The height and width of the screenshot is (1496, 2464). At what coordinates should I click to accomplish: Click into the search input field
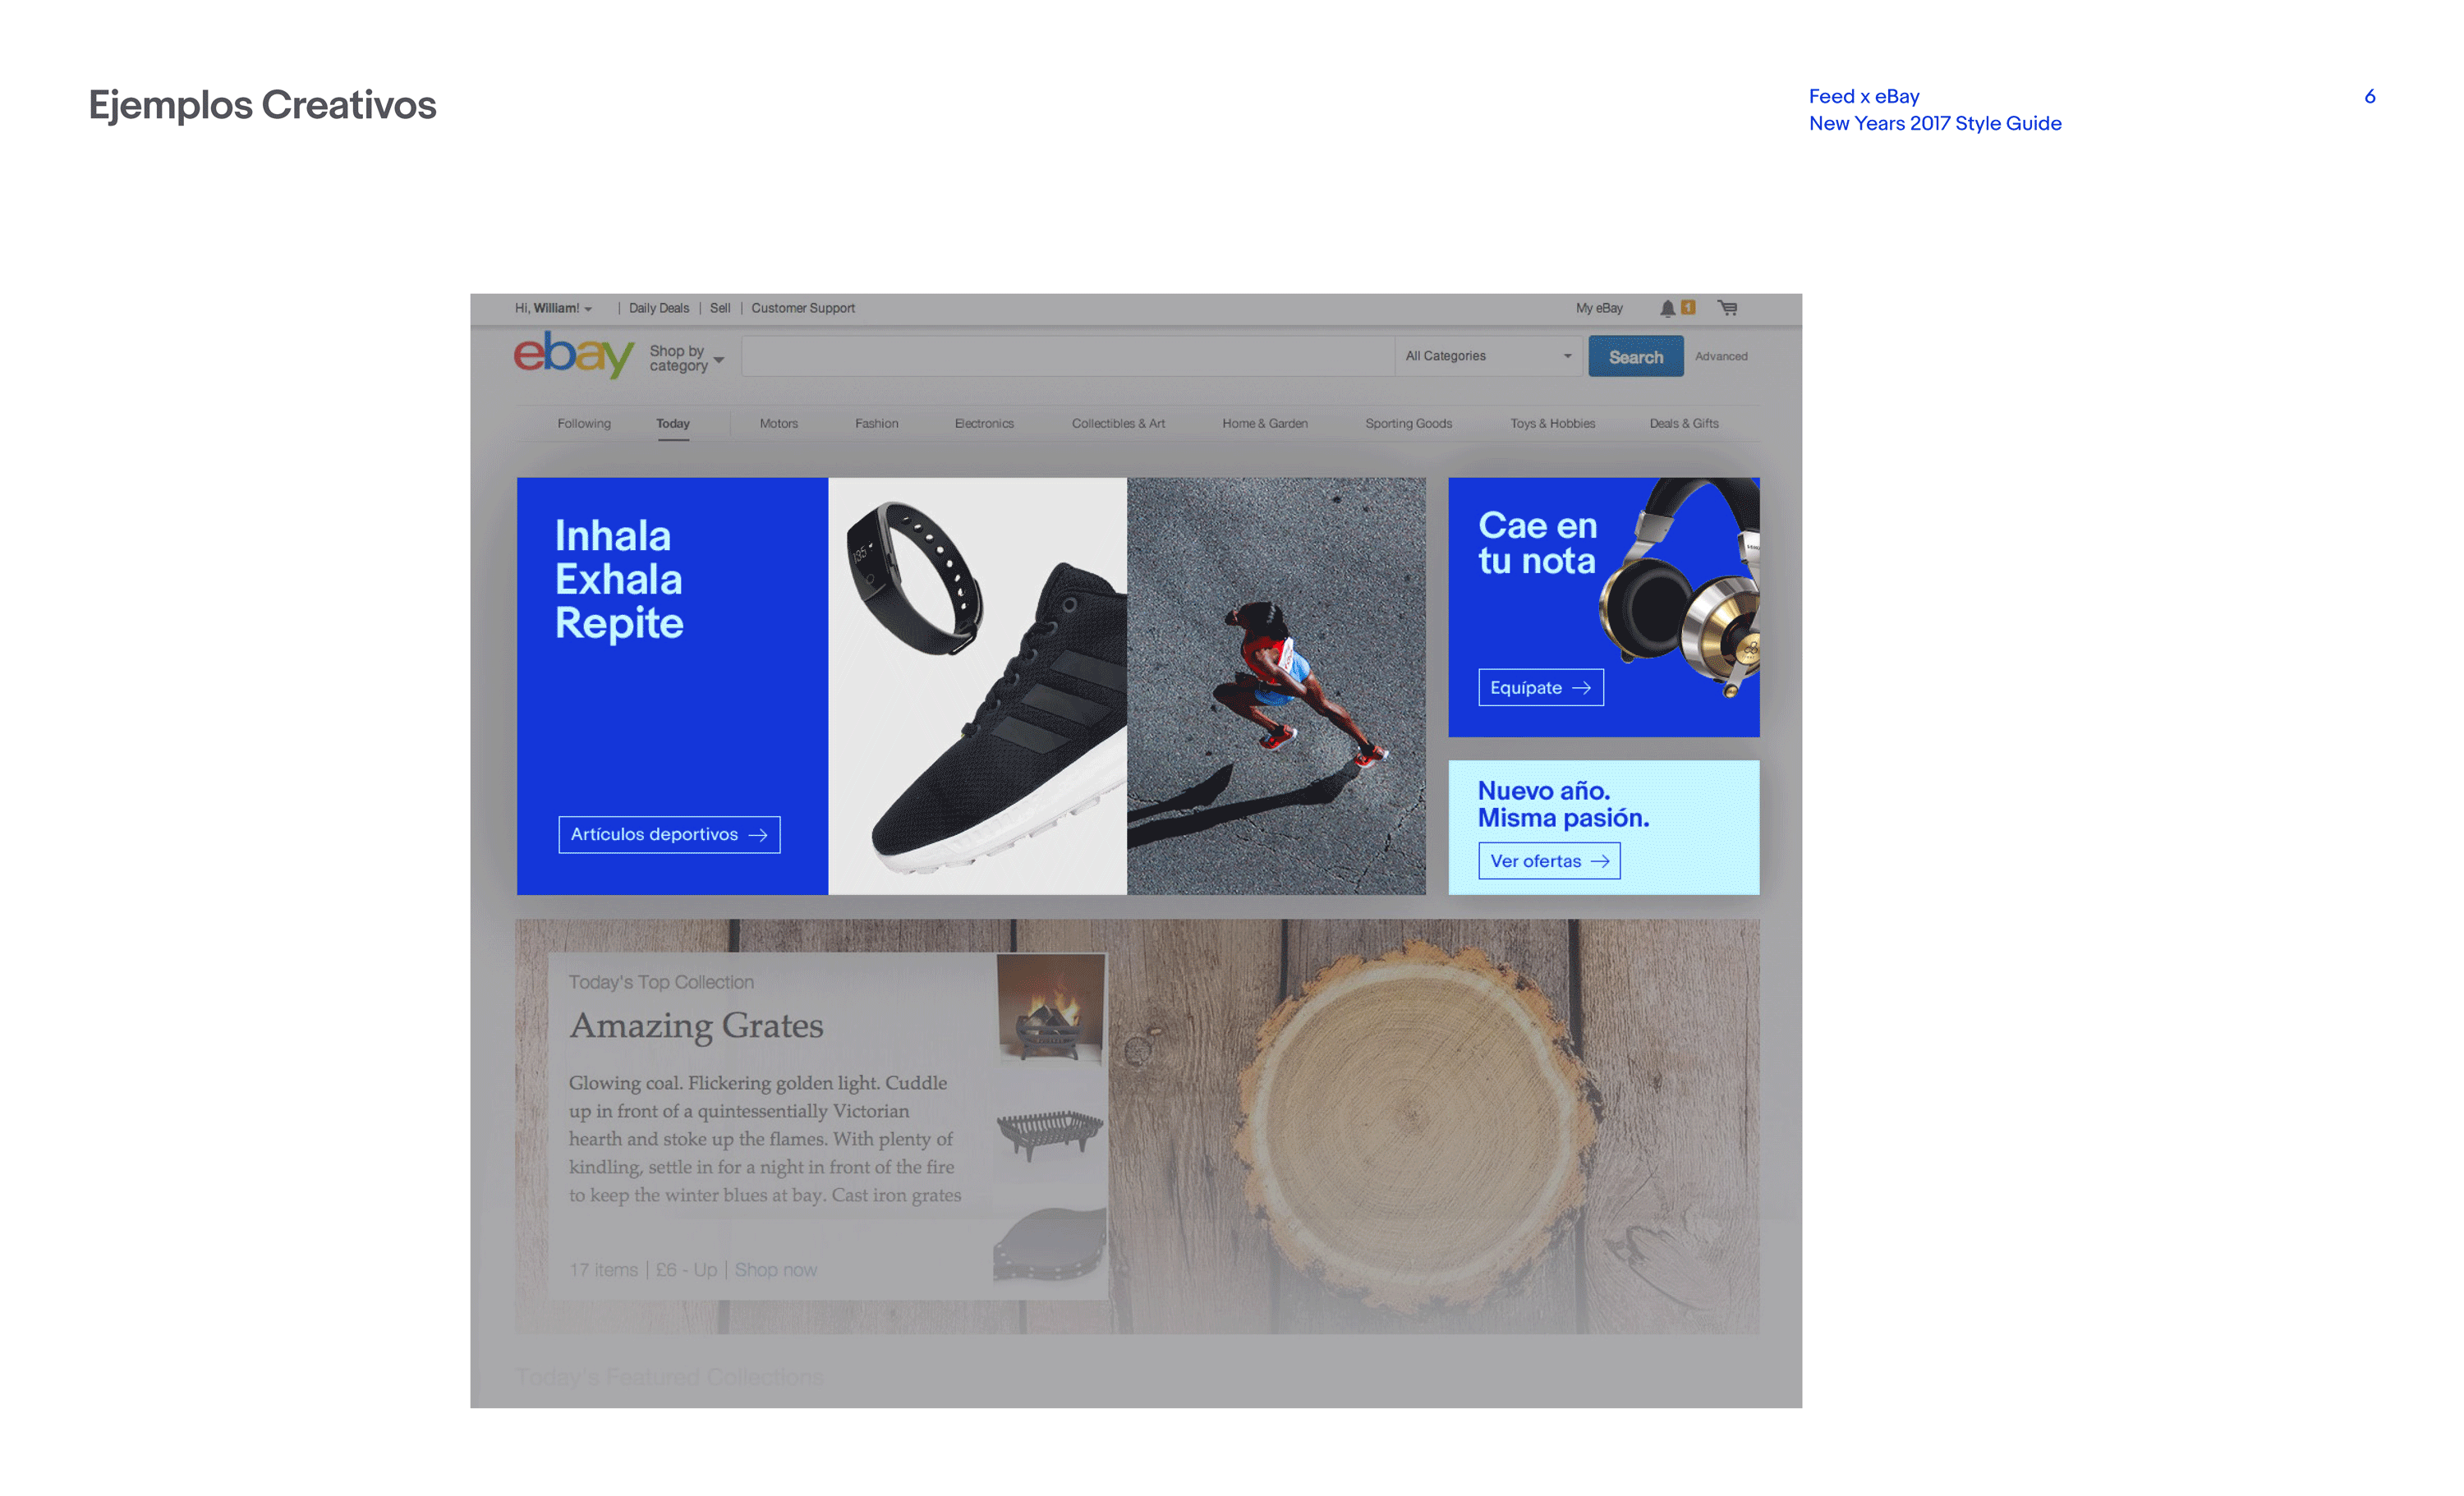click(1068, 356)
